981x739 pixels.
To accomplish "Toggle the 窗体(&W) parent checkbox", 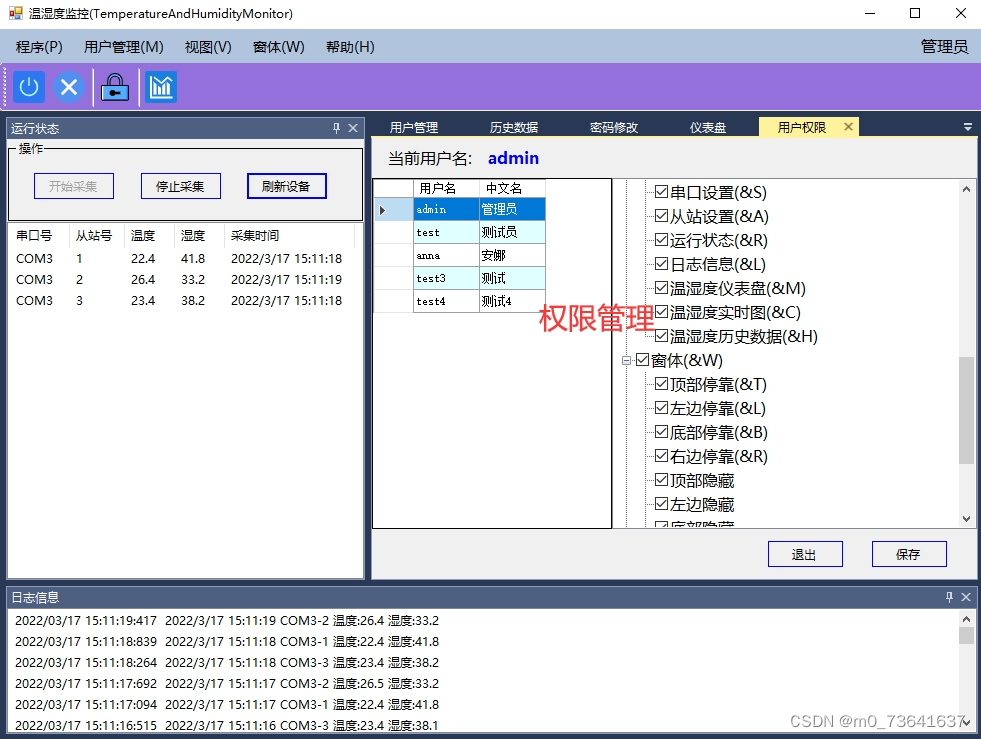I will point(643,360).
